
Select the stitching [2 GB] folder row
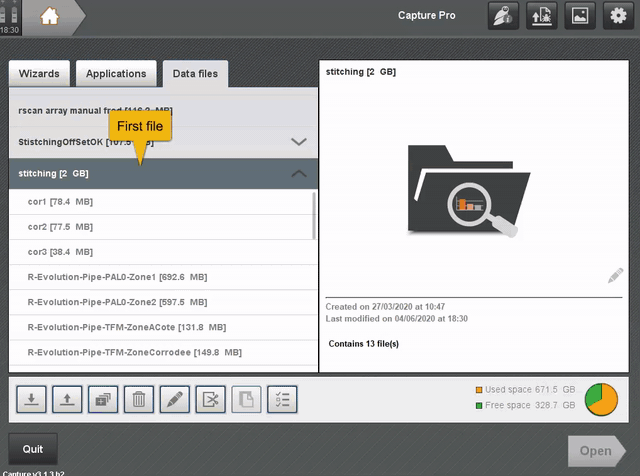163,173
